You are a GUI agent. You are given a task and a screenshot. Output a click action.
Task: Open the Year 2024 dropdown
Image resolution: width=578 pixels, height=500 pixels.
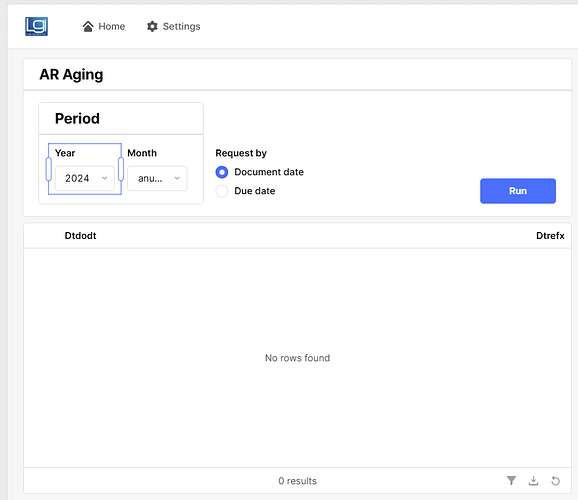[x=85, y=178]
